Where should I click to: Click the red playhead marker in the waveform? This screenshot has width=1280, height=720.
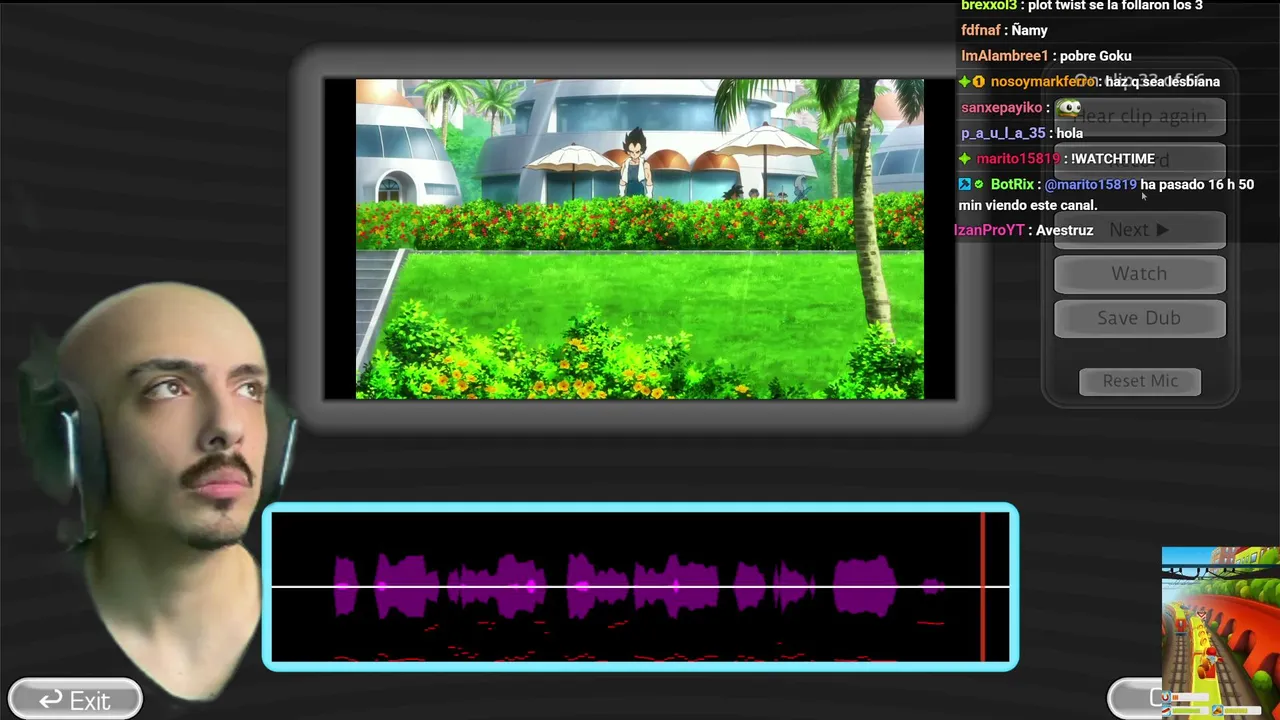tap(983, 587)
